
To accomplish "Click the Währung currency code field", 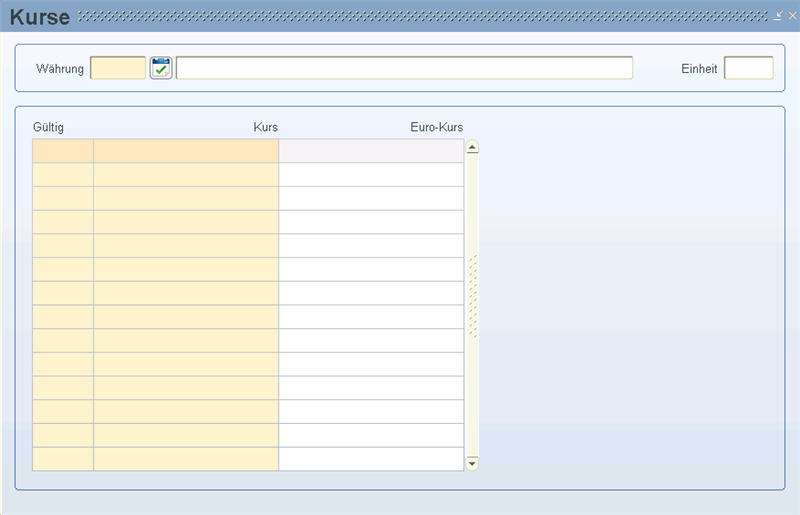I will click(x=118, y=68).
